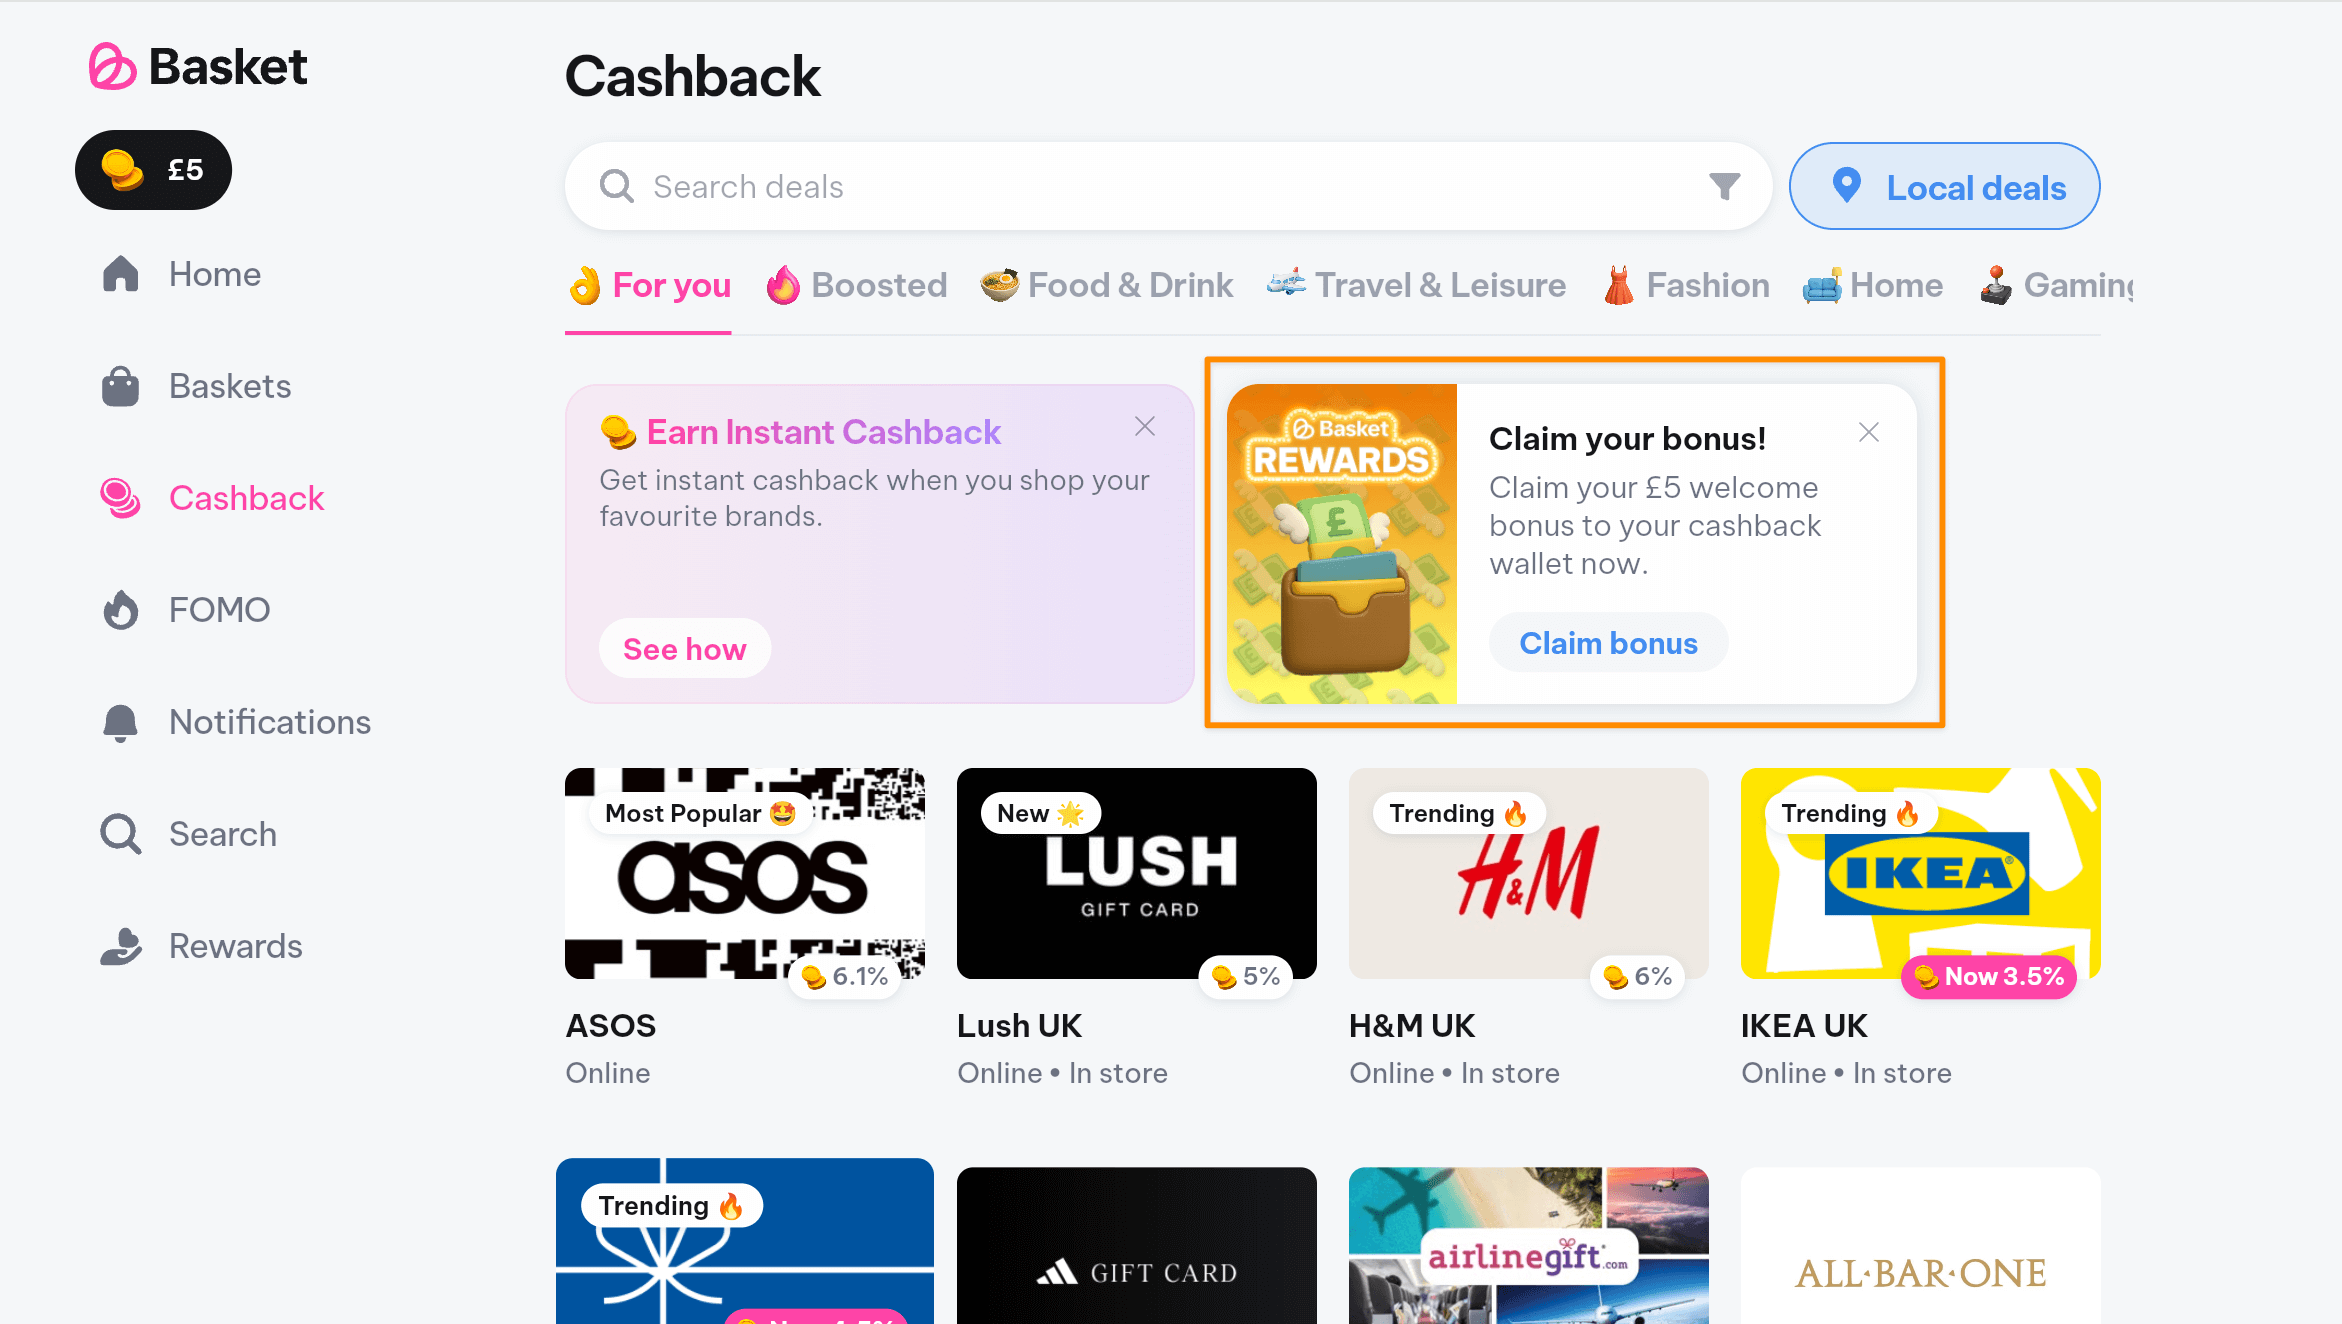Switch to the Boosted tab
2342x1324 pixels.
pyautogui.click(x=856, y=286)
